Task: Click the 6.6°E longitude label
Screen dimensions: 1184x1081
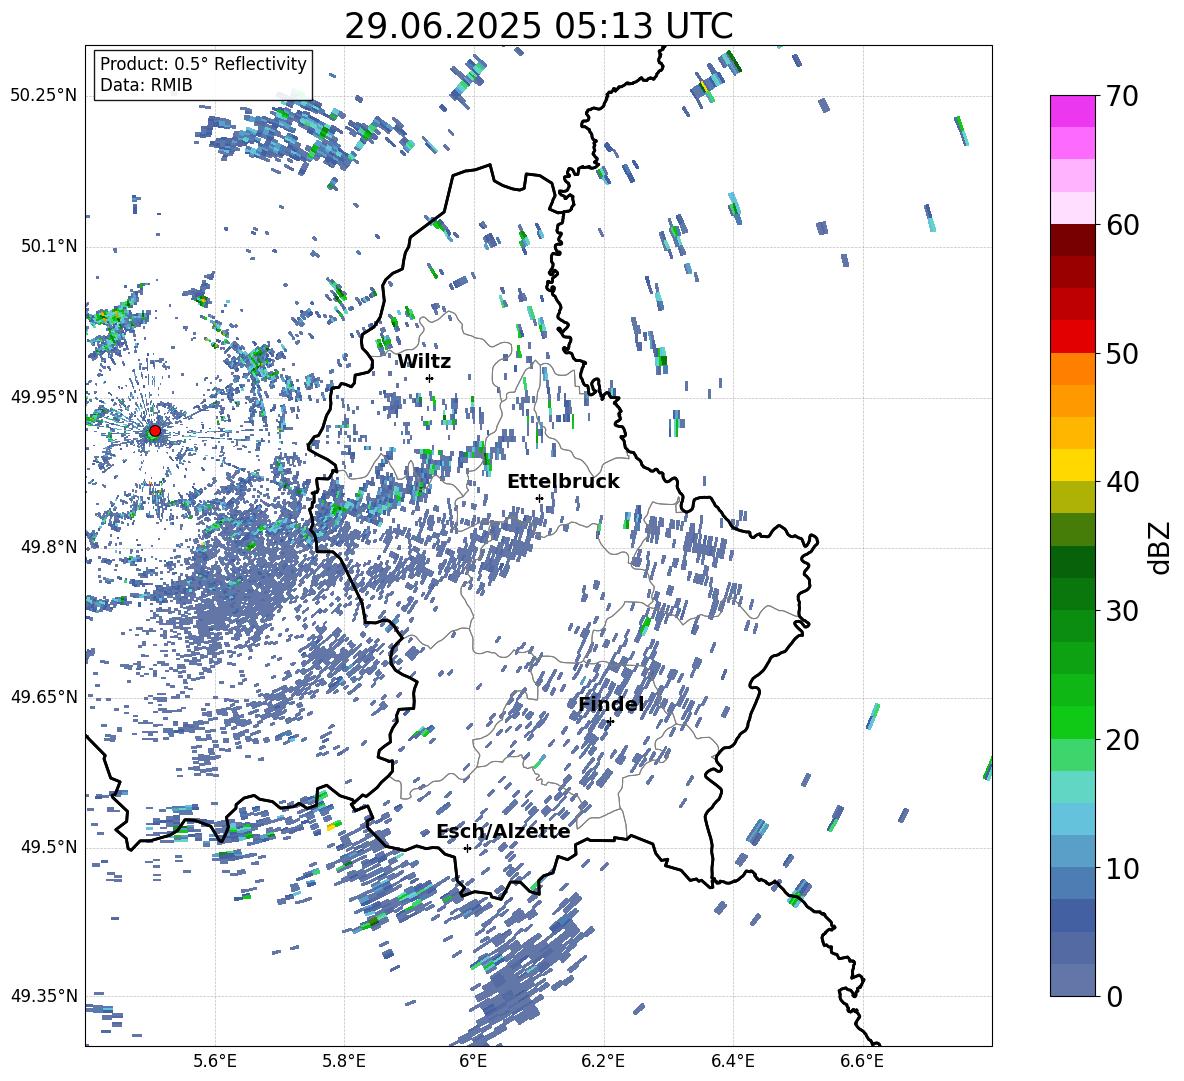Action: pyautogui.click(x=862, y=1061)
